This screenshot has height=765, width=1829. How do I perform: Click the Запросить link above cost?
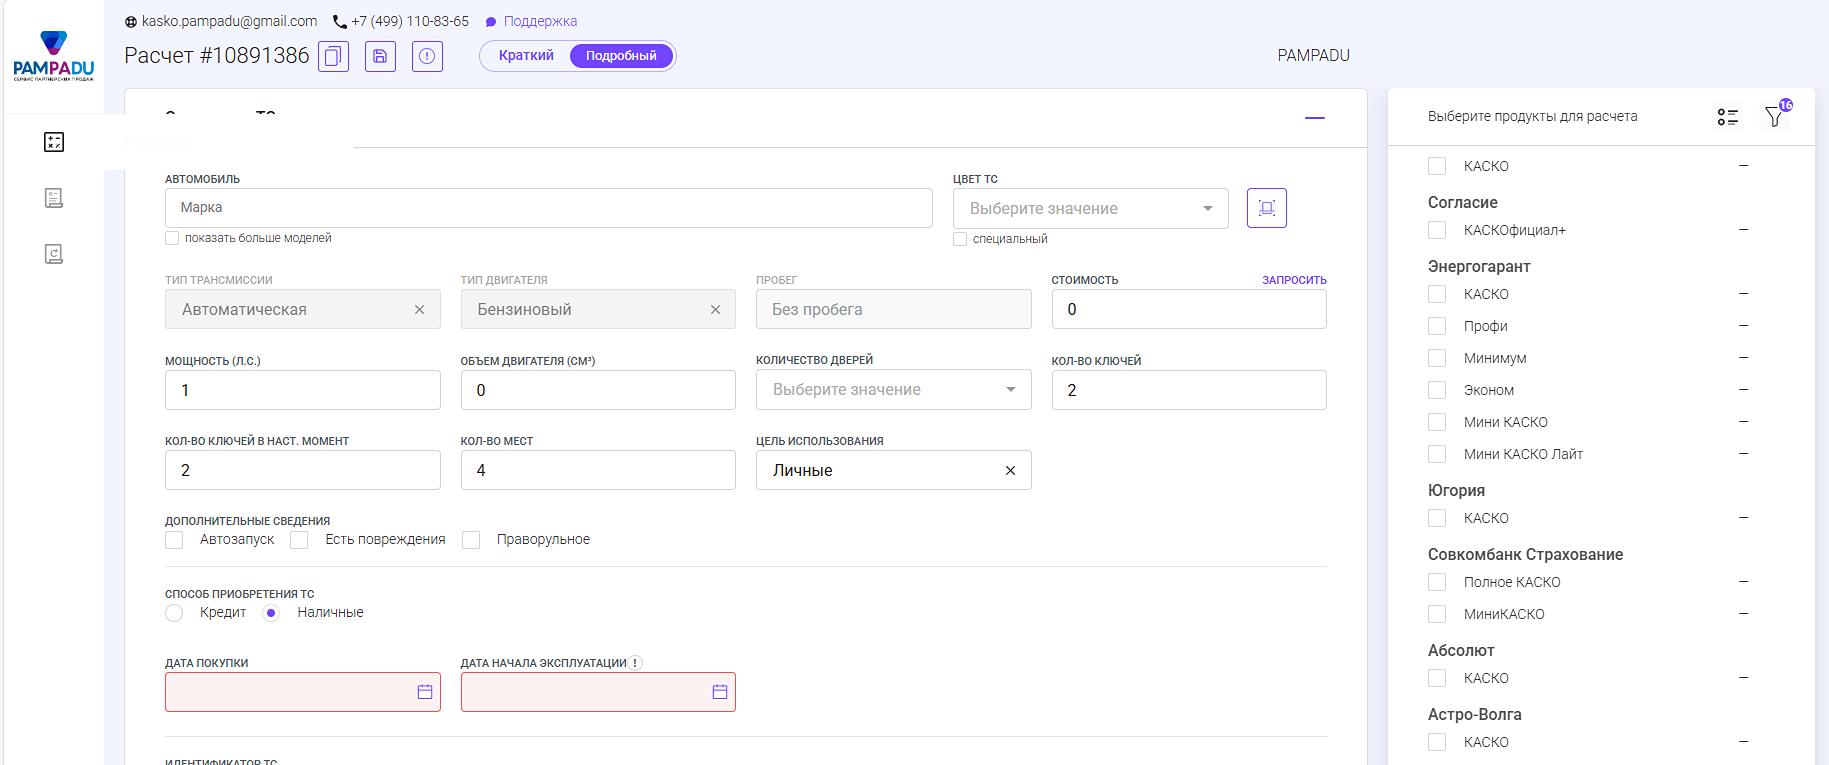(x=1293, y=280)
